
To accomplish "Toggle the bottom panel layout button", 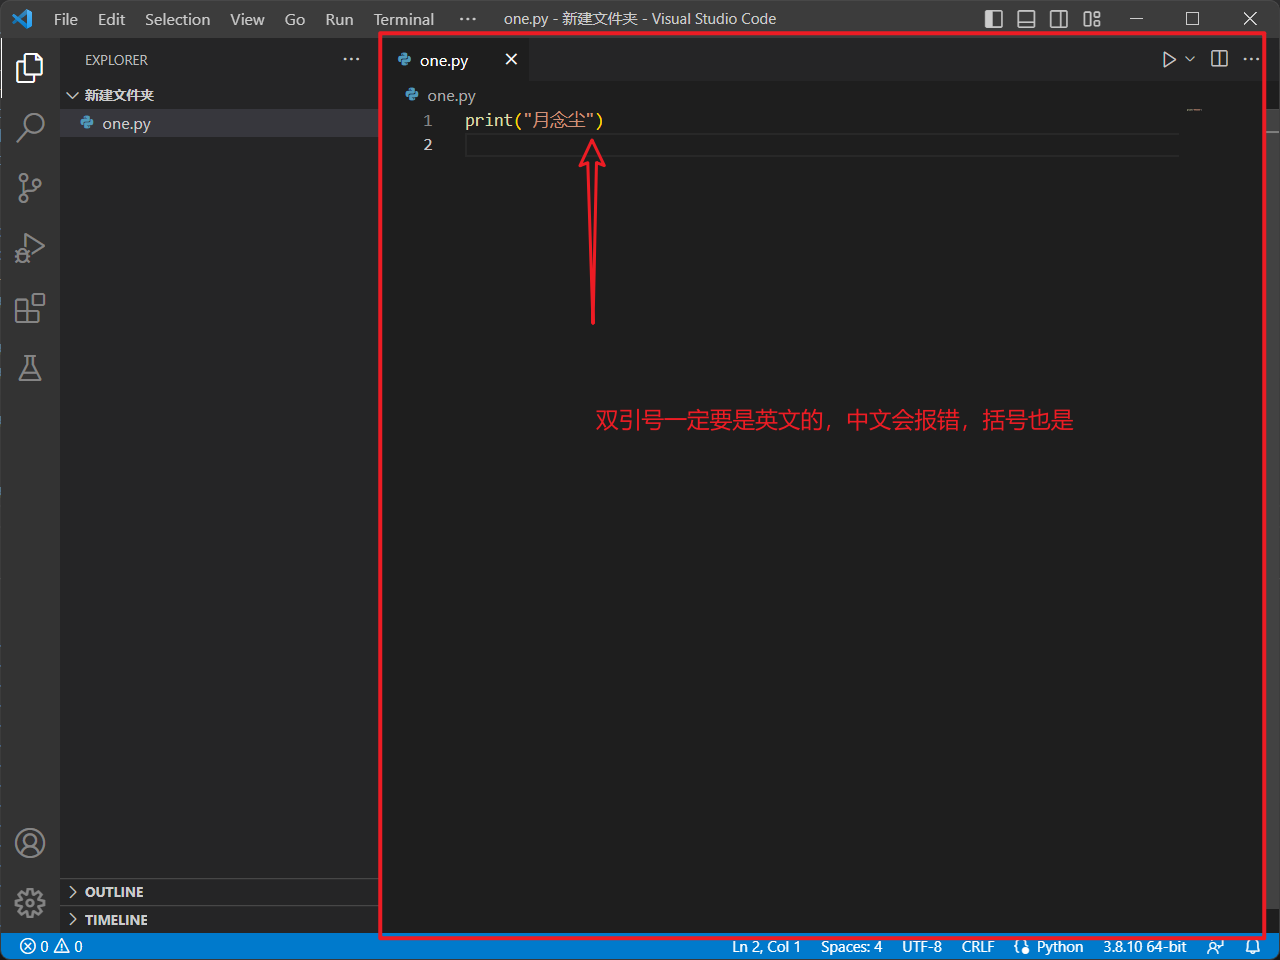I will (1026, 19).
